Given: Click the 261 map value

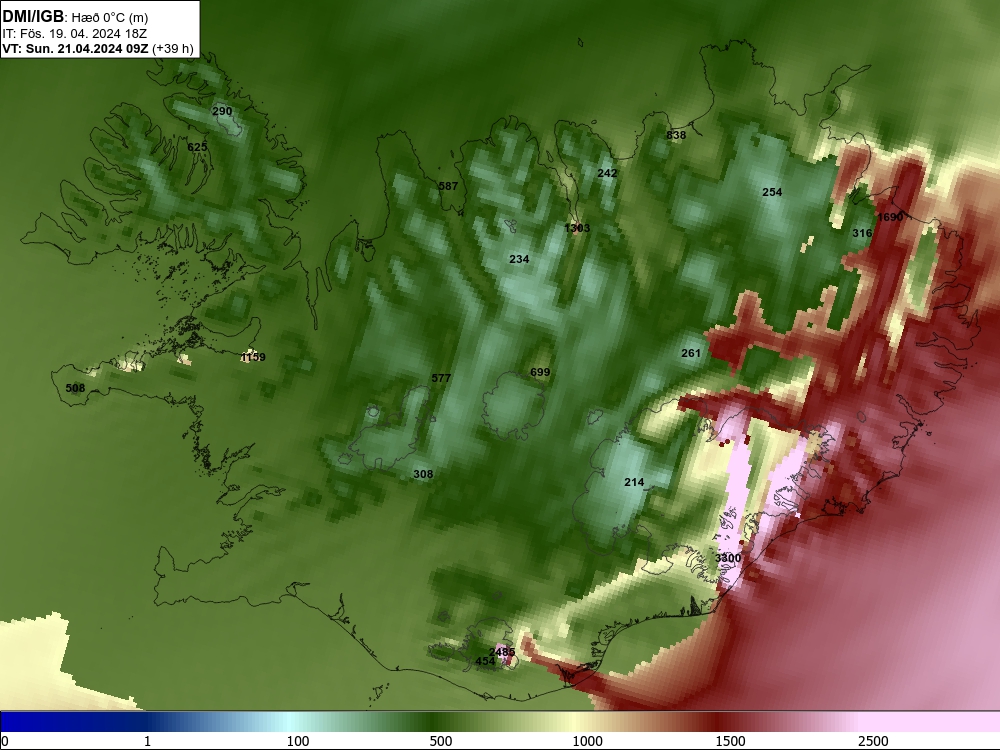Looking at the screenshot, I should pos(691,353).
